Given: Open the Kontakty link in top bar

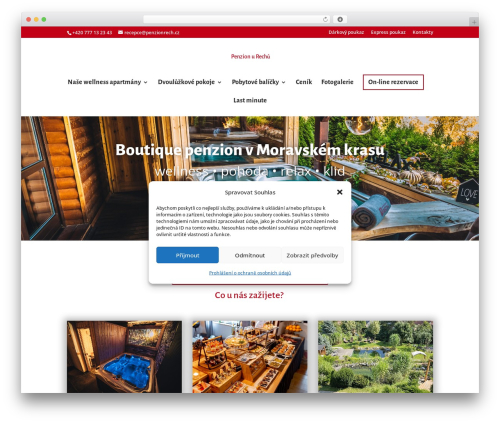Looking at the screenshot, I should point(423,32).
